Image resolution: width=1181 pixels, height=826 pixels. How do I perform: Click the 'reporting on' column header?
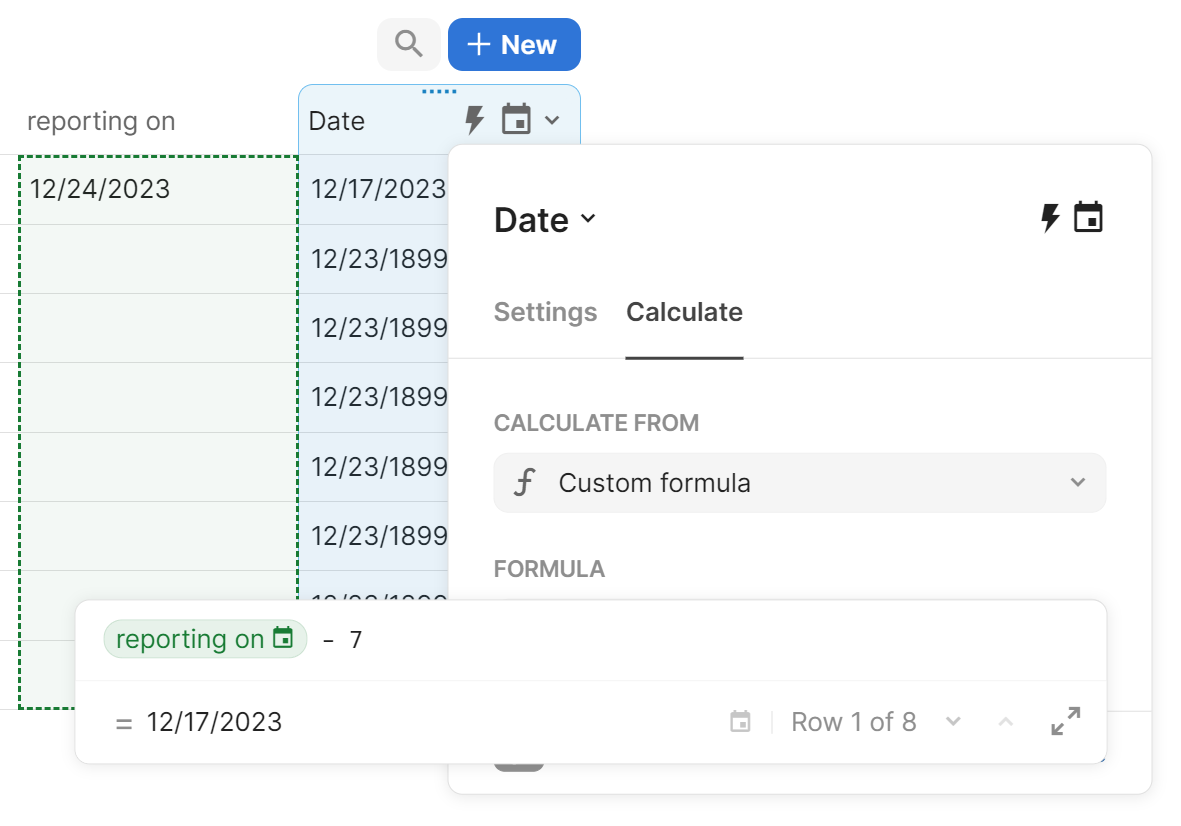click(101, 122)
